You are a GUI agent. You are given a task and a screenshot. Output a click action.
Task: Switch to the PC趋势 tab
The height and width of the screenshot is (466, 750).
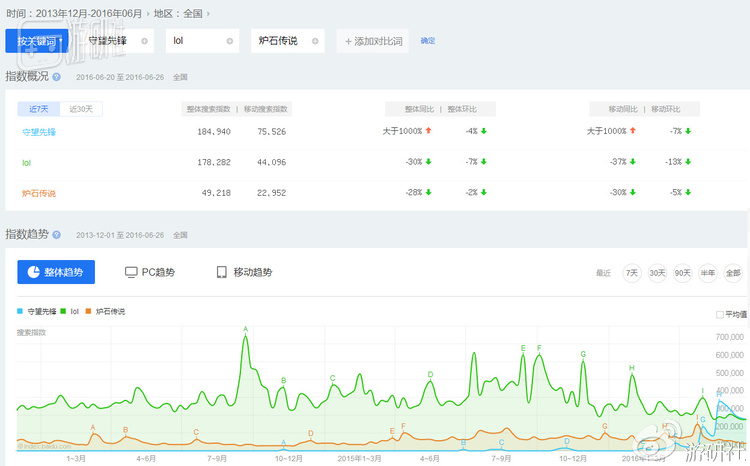(150, 272)
